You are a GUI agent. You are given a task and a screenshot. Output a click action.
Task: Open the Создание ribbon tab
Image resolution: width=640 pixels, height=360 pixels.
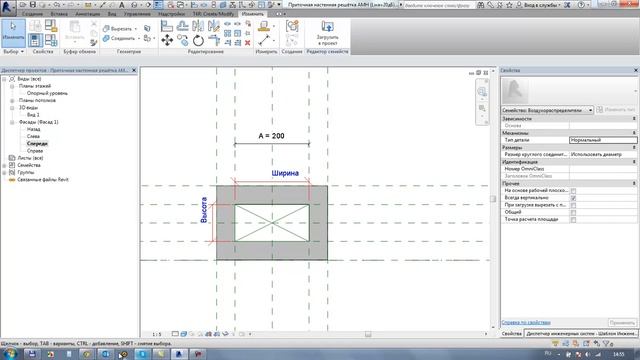point(32,14)
